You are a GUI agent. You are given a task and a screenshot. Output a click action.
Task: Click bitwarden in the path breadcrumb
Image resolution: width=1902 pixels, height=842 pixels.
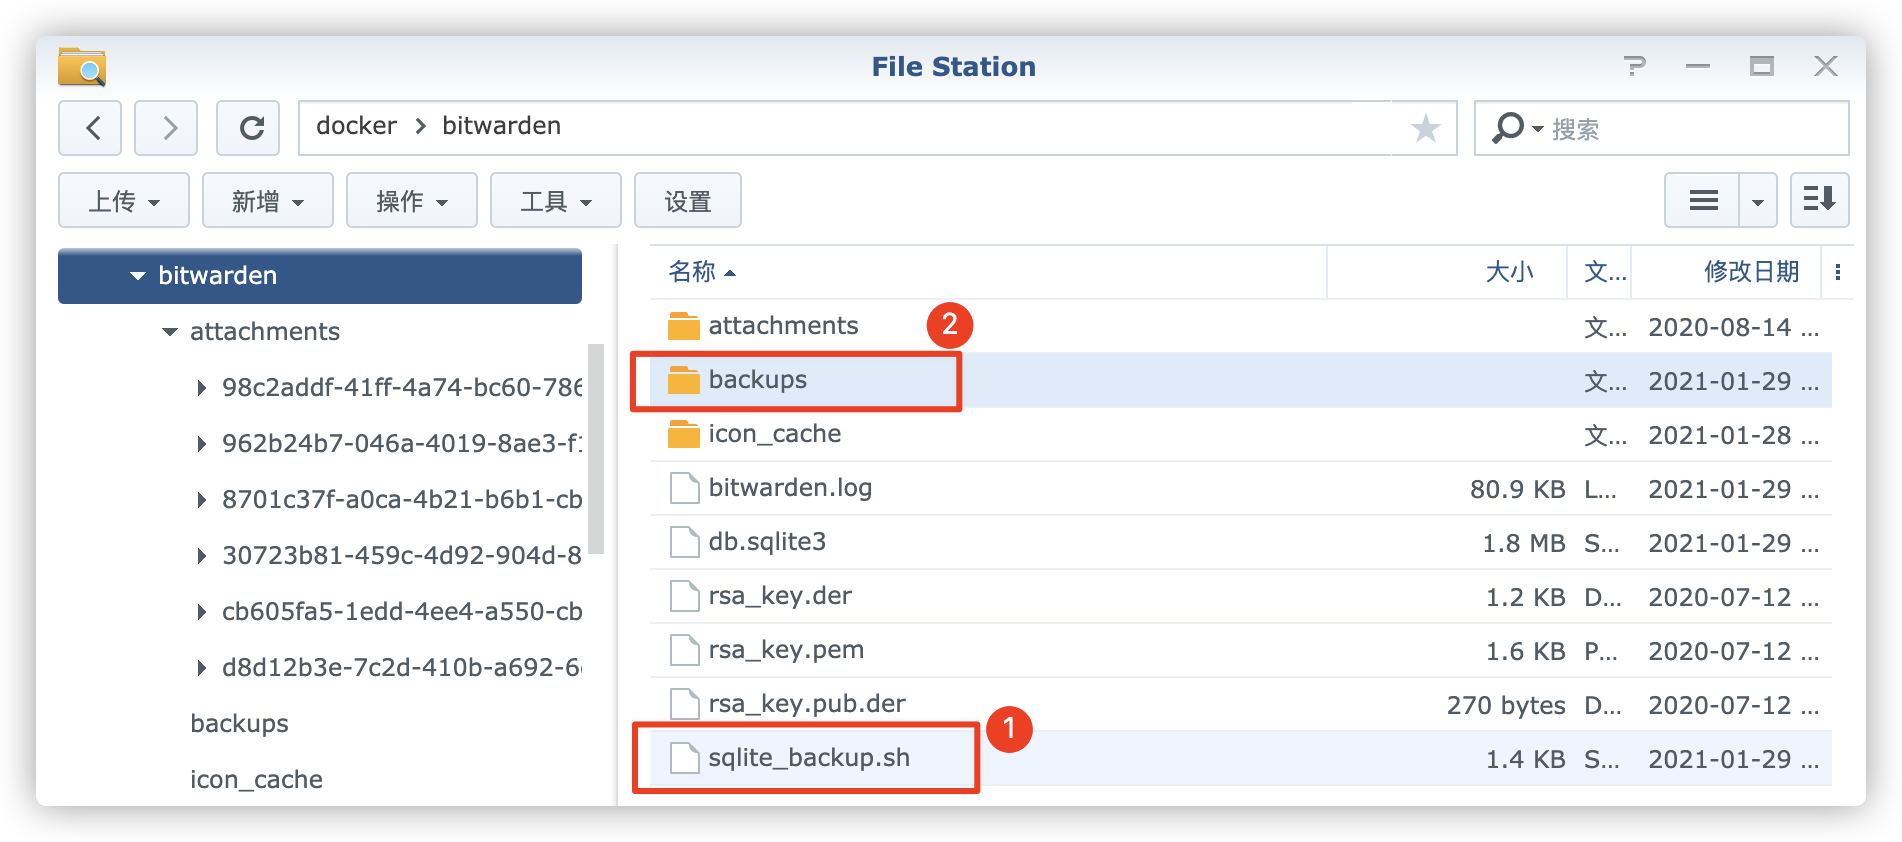501,126
